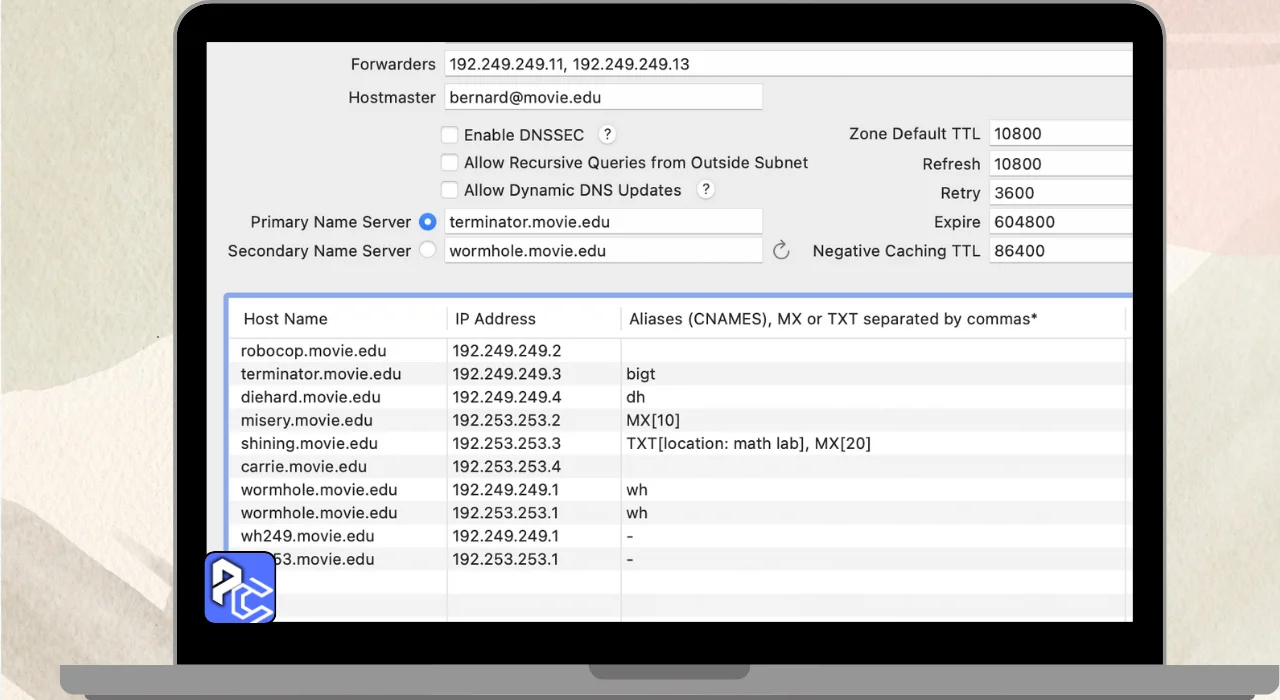Click the help icon beside Allow Dynamic DNS Updates
Screen dimensions: 1280x700
(705, 189)
